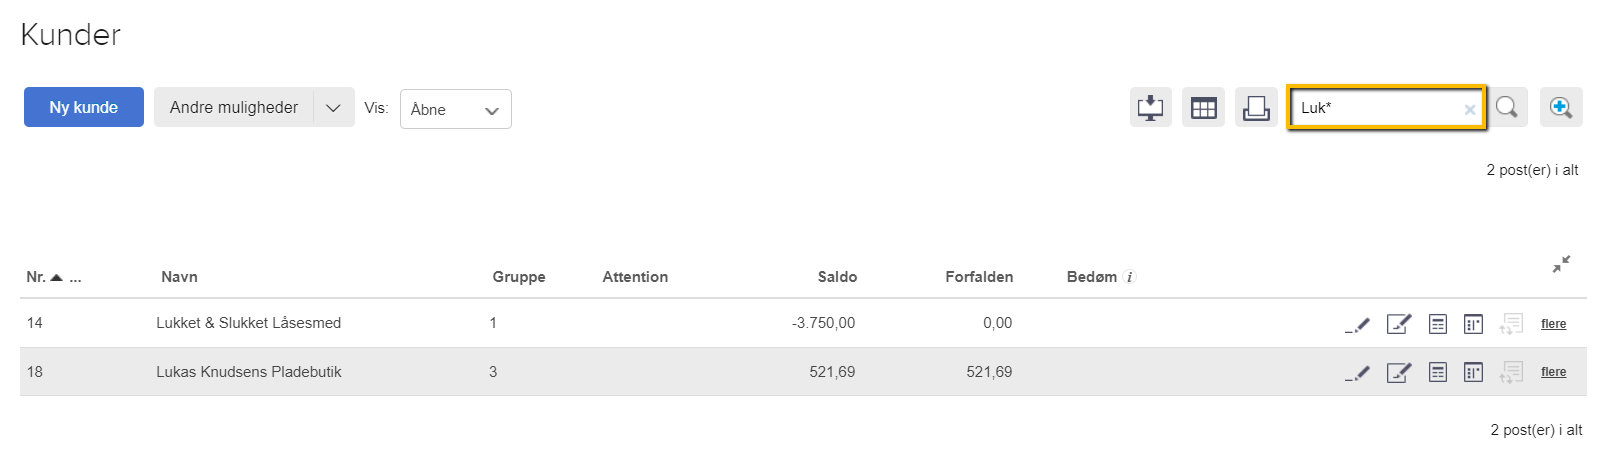The image size is (1598, 467).
Task: Click the Saldo column header
Action: pos(837,277)
